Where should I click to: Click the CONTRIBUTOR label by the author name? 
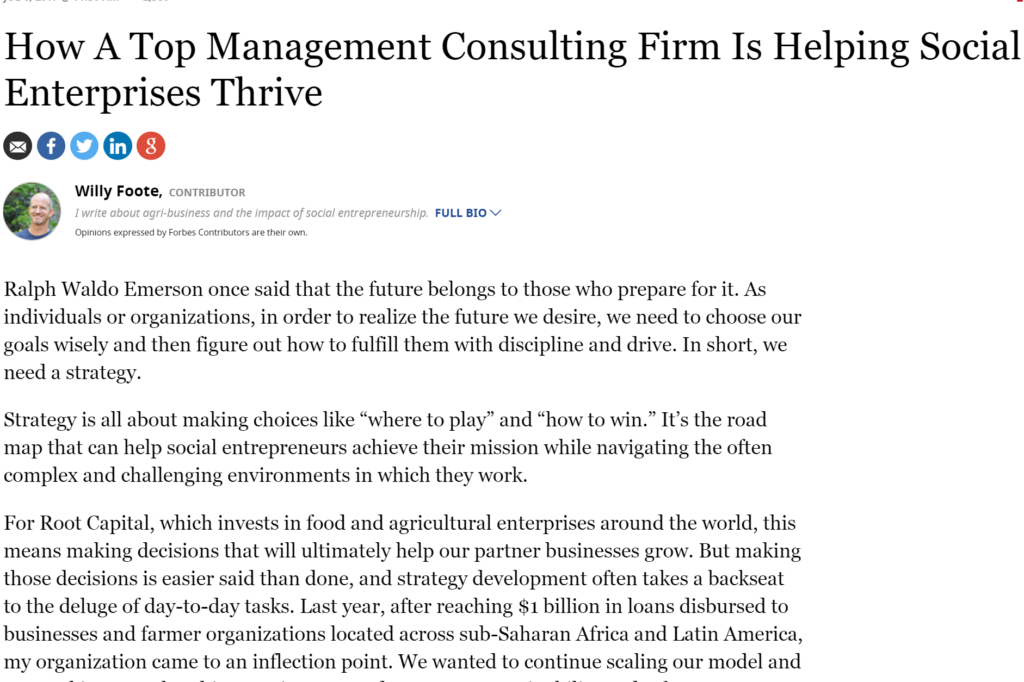(207, 193)
